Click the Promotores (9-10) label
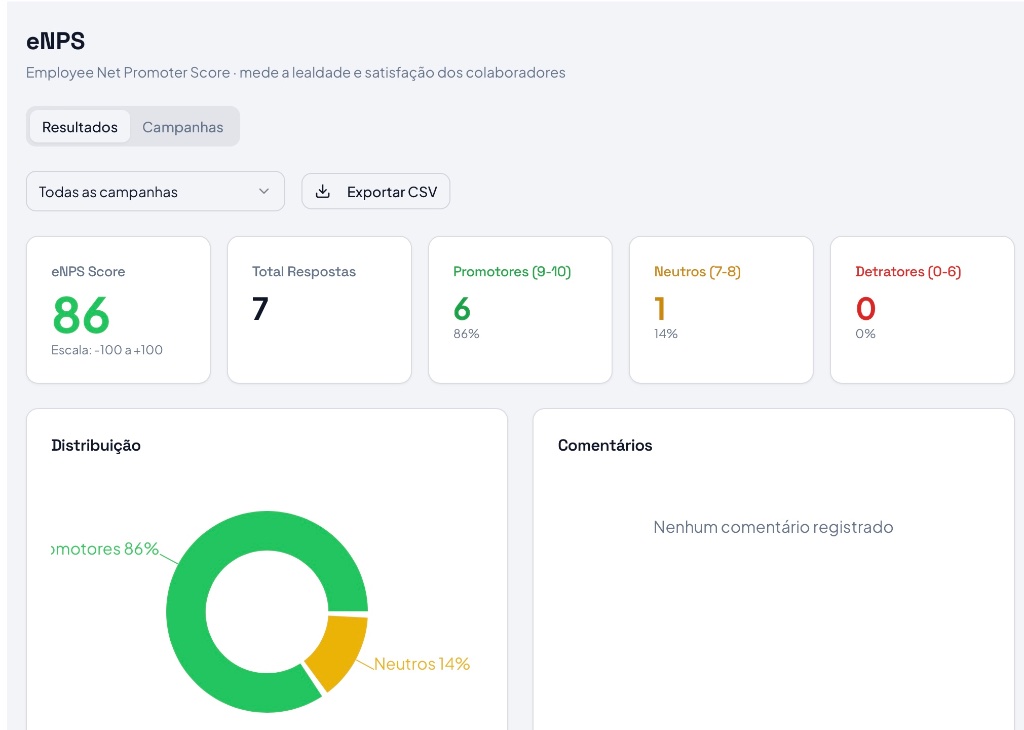The height and width of the screenshot is (730, 1024). tap(512, 272)
